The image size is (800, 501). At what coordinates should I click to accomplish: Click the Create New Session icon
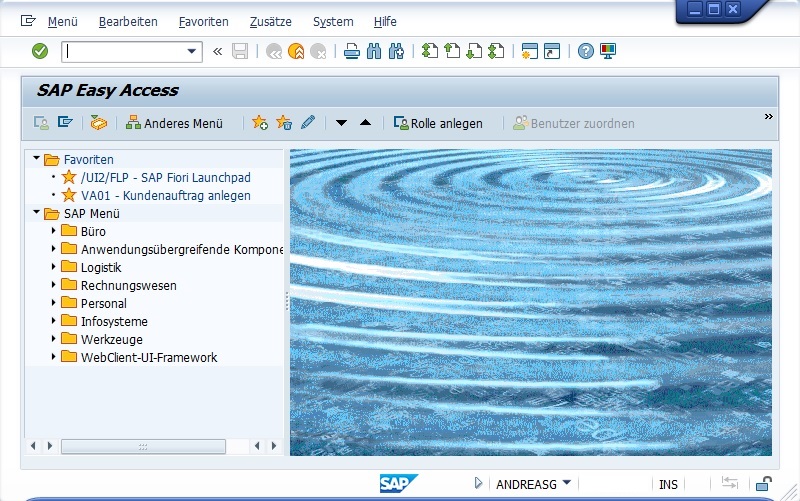(530, 51)
